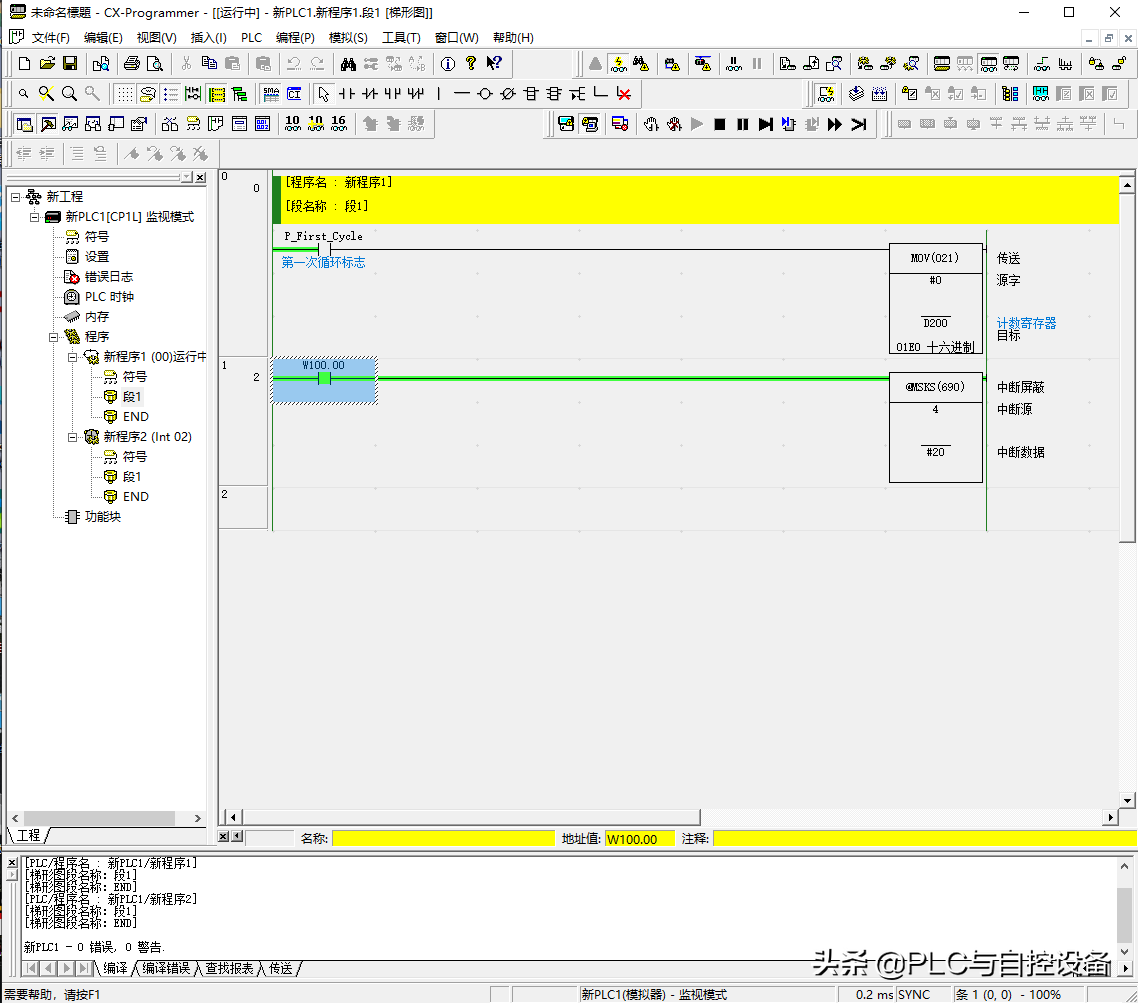Image resolution: width=1138 pixels, height=1003 pixels.
Task: Click the binoculars Find icon
Action: [x=348, y=64]
